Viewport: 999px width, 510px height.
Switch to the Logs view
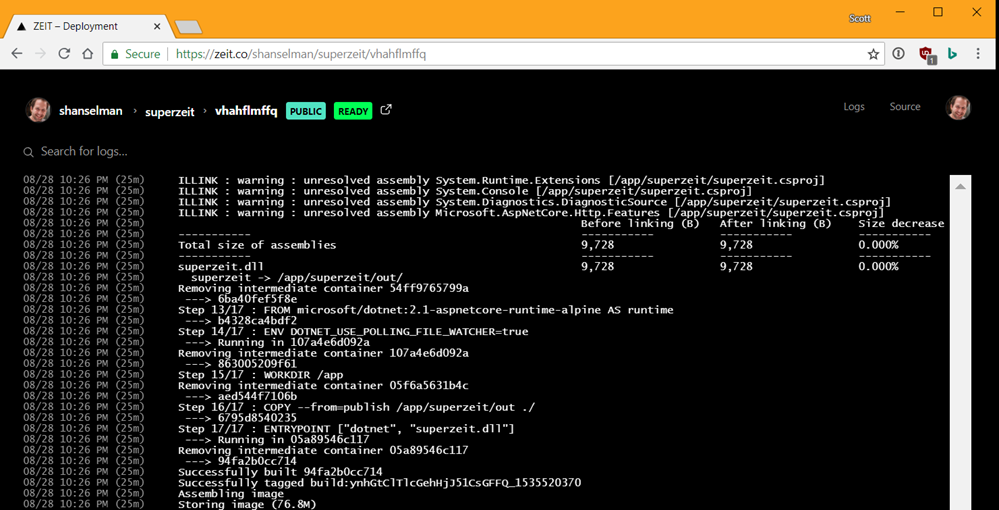coord(854,106)
